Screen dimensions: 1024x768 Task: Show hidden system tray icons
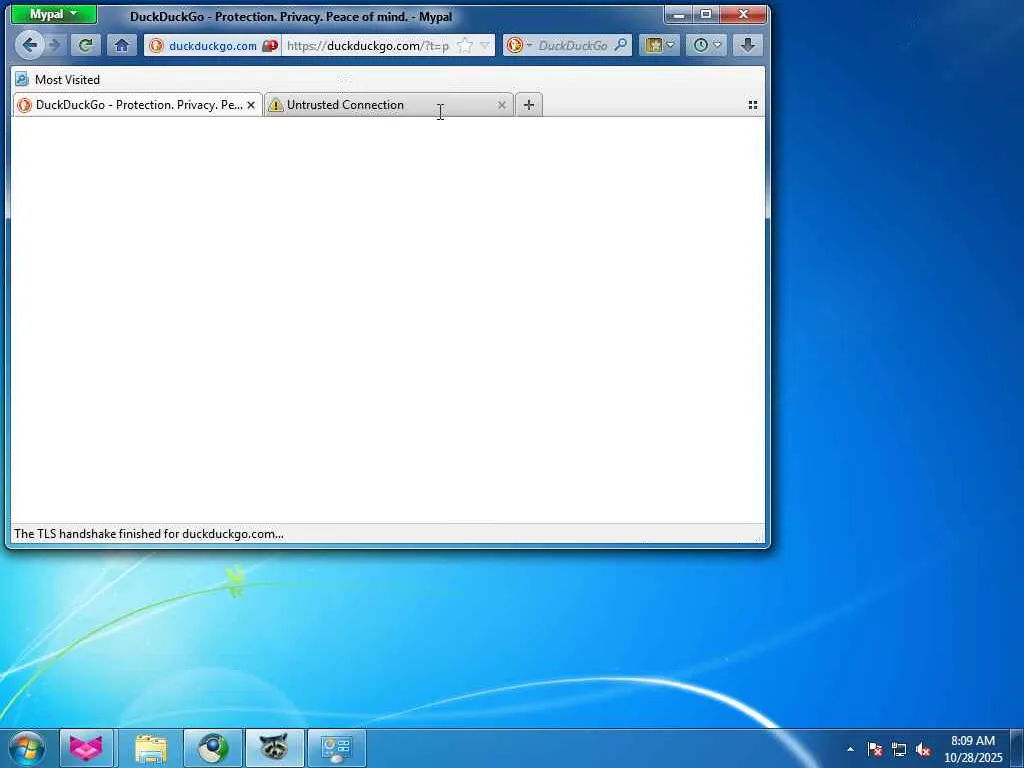850,749
